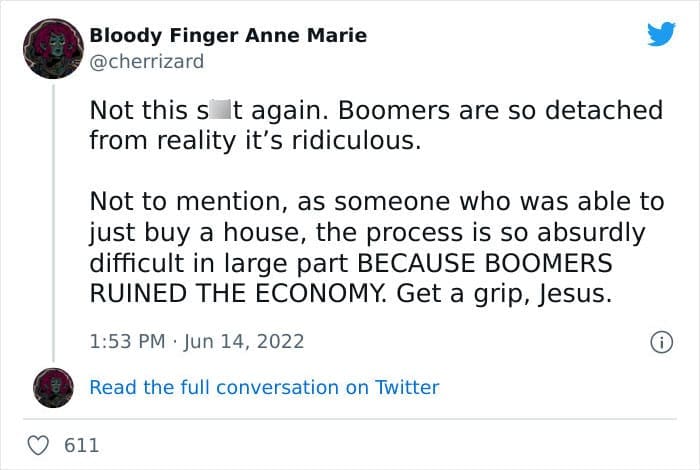Open the tweet info icon
The height and width of the screenshot is (470, 700).
coord(660,342)
